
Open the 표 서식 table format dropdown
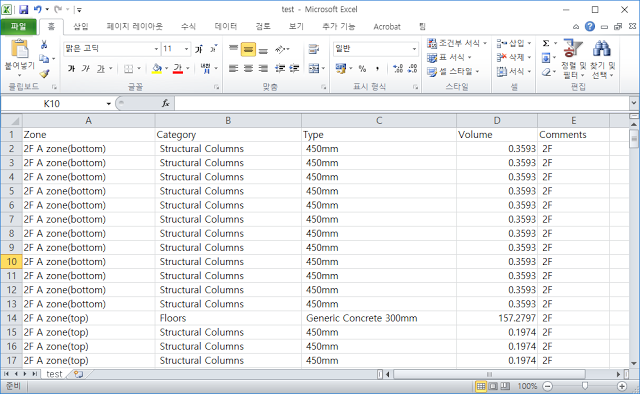click(449, 57)
